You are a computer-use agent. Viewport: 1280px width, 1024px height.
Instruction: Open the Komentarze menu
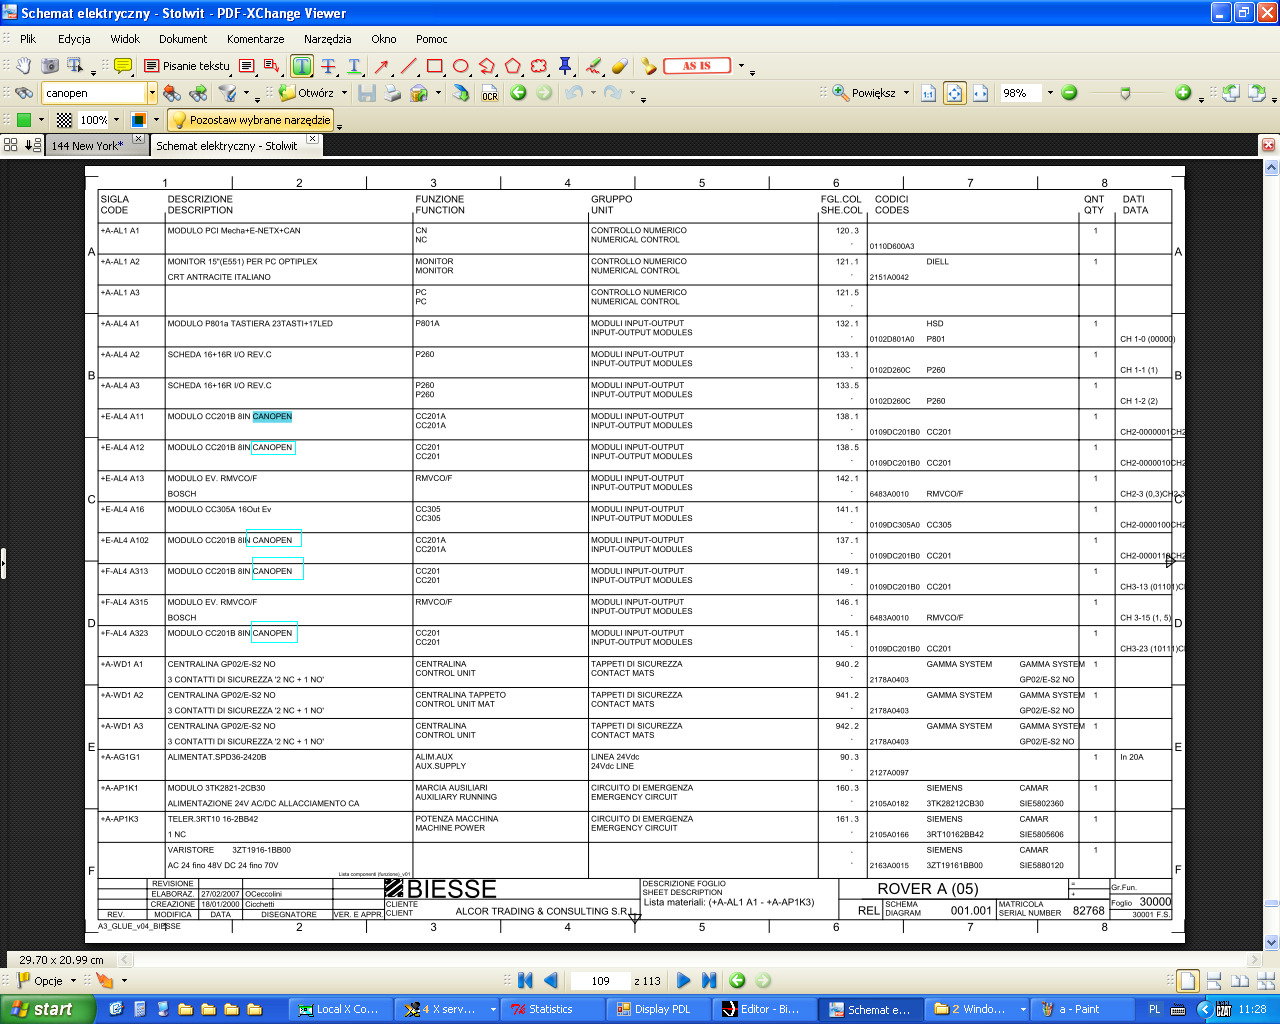click(x=255, y=39)
